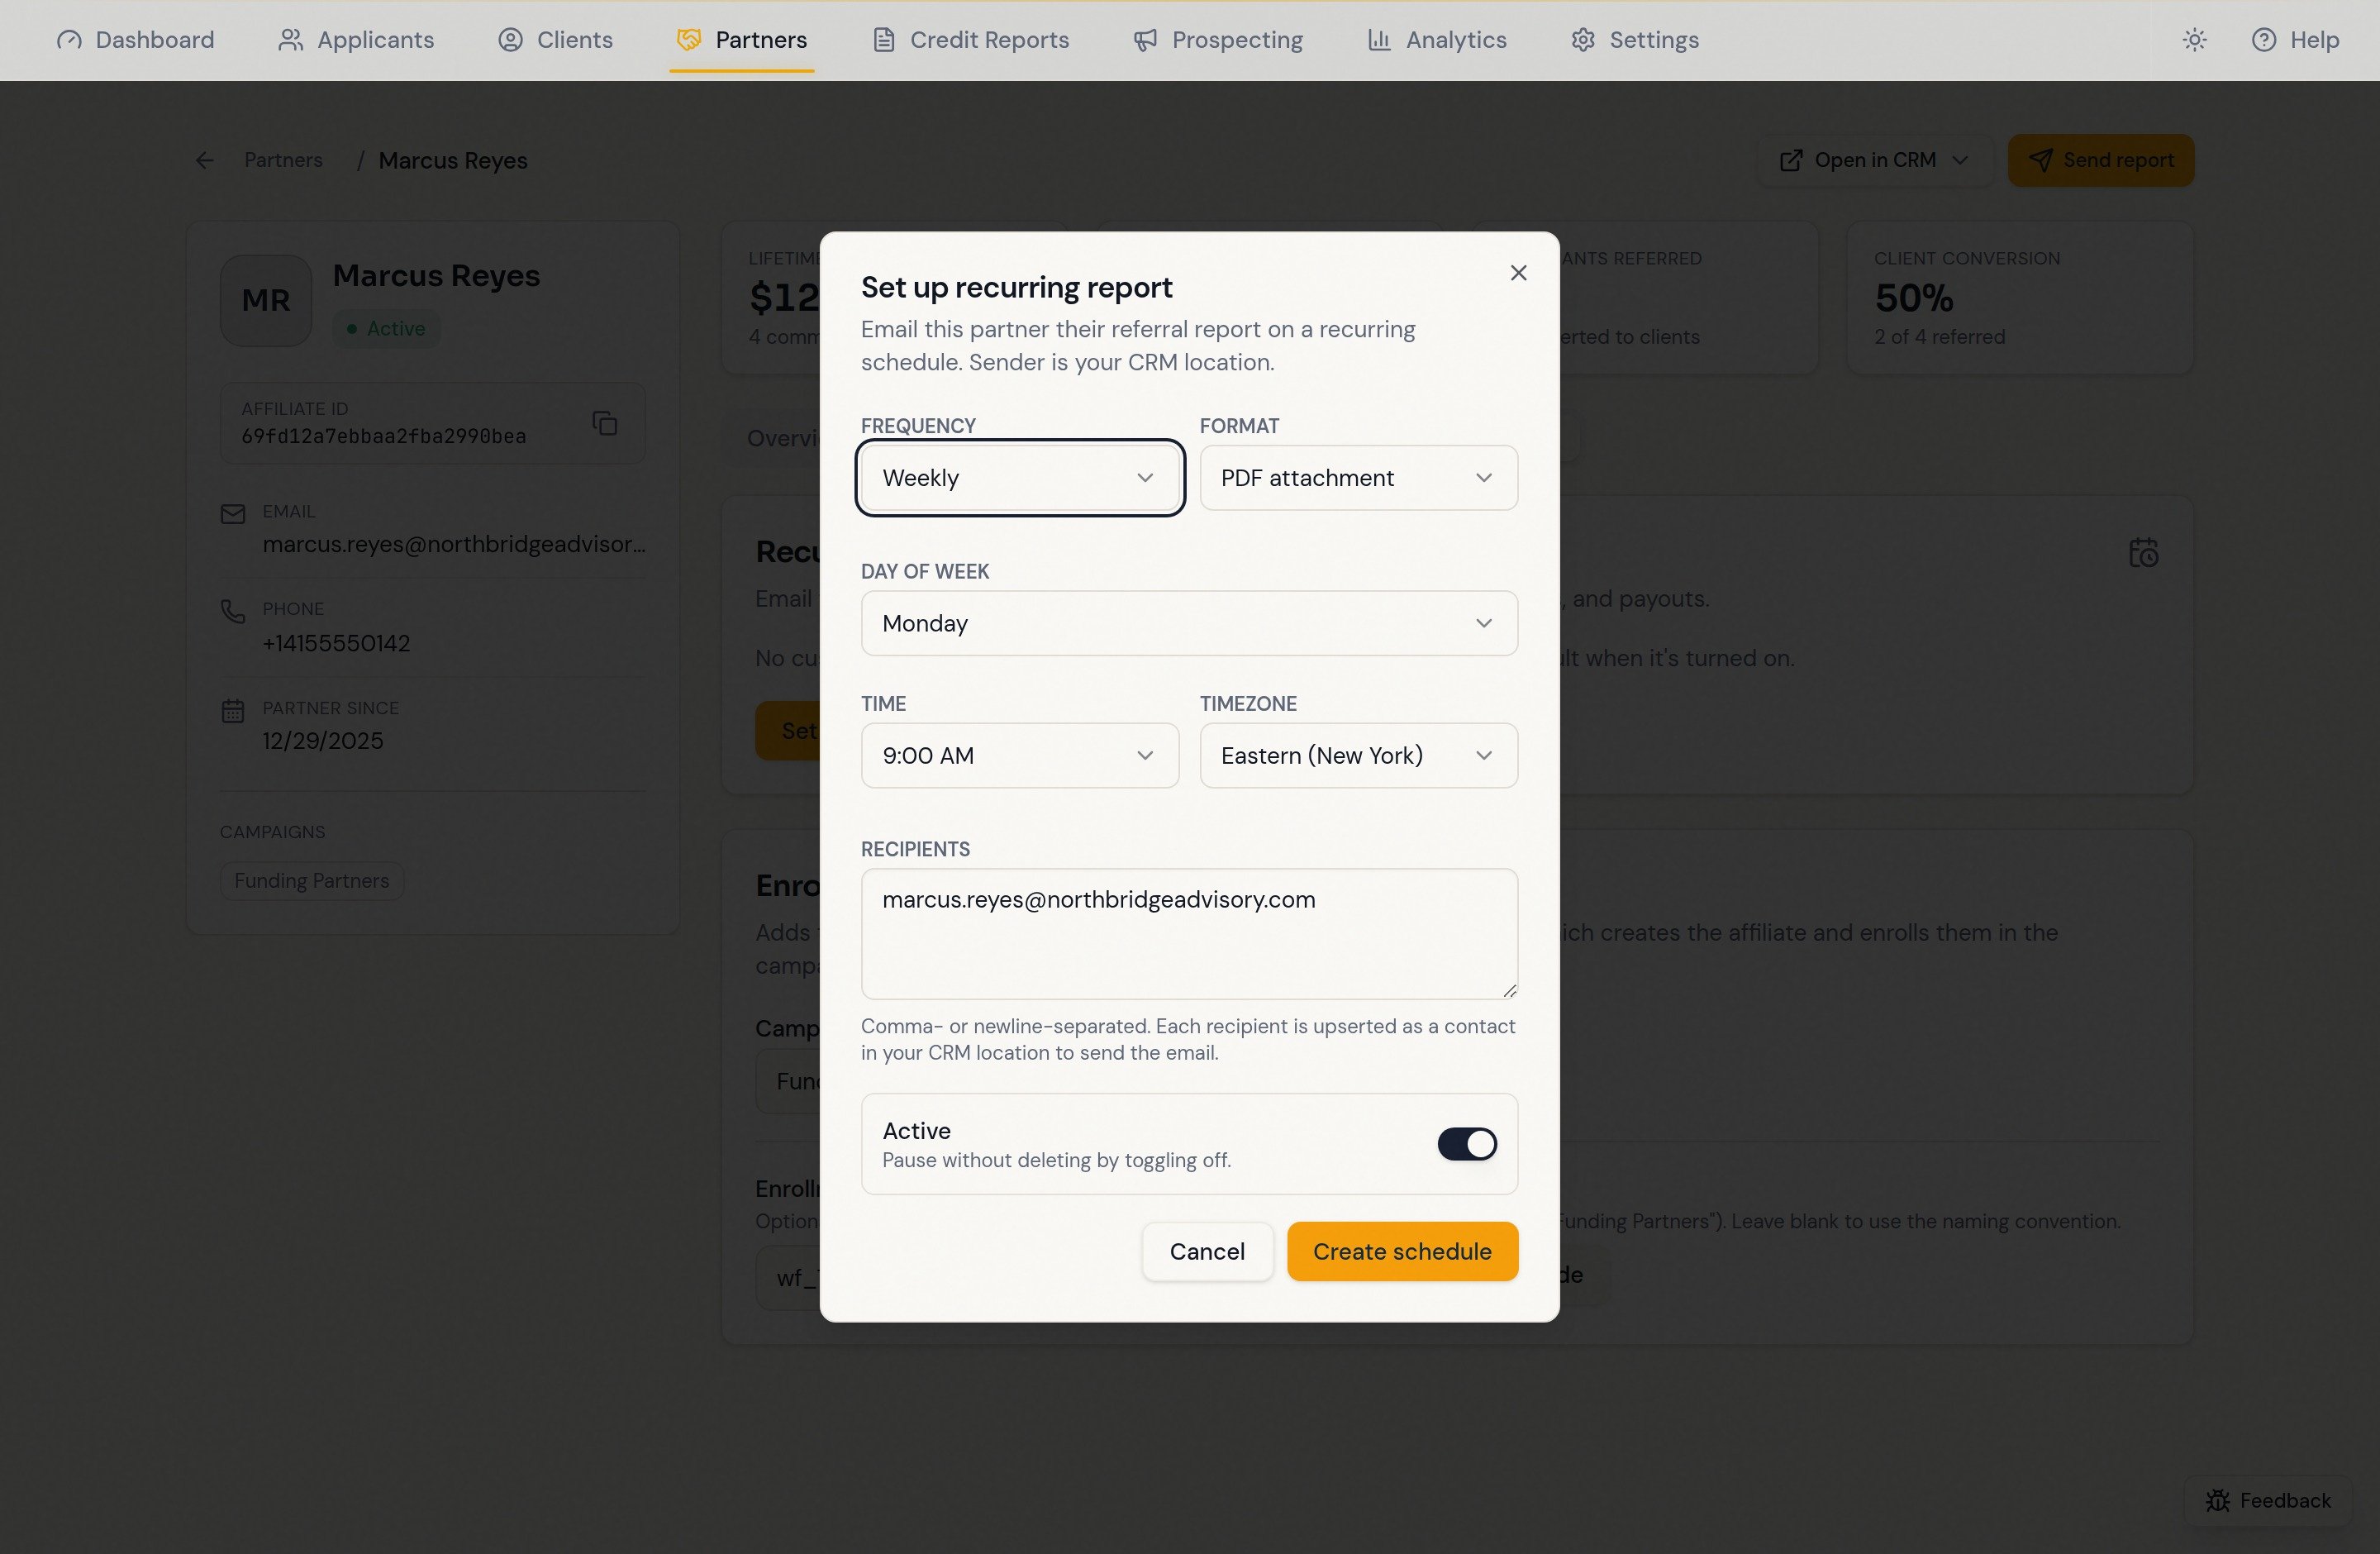Click the Dashboard gauge icon
The image size is (2380, 1554).
point(69,40)
